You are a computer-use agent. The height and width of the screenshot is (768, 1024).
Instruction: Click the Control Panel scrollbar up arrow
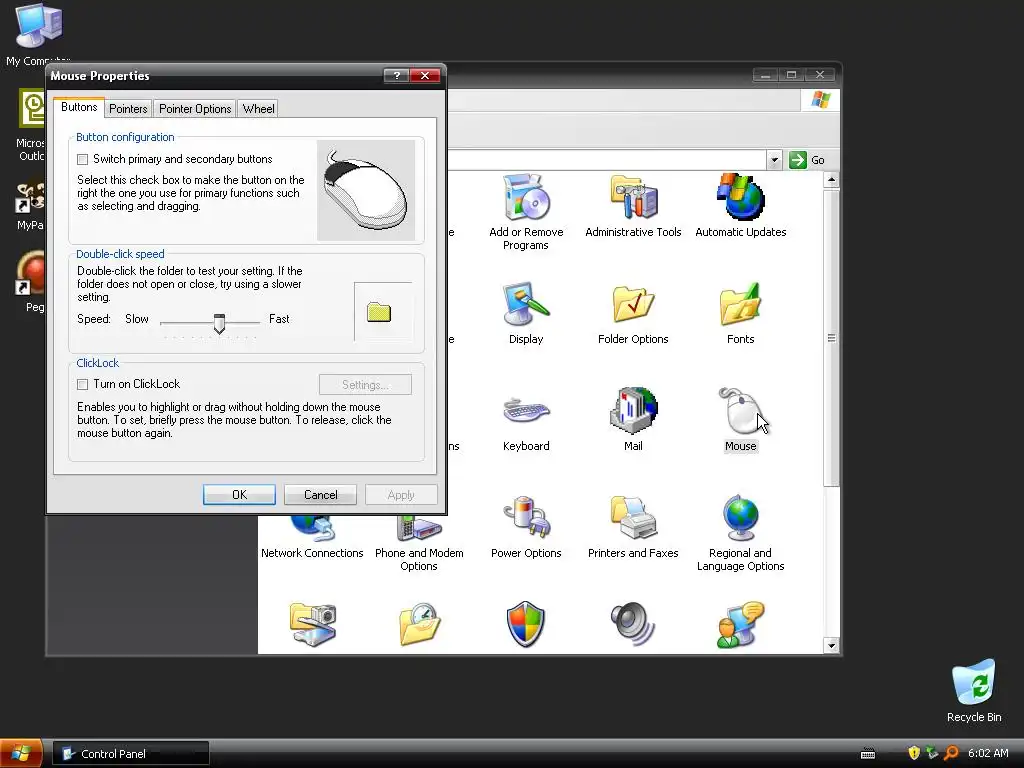[x=831, y=179]
